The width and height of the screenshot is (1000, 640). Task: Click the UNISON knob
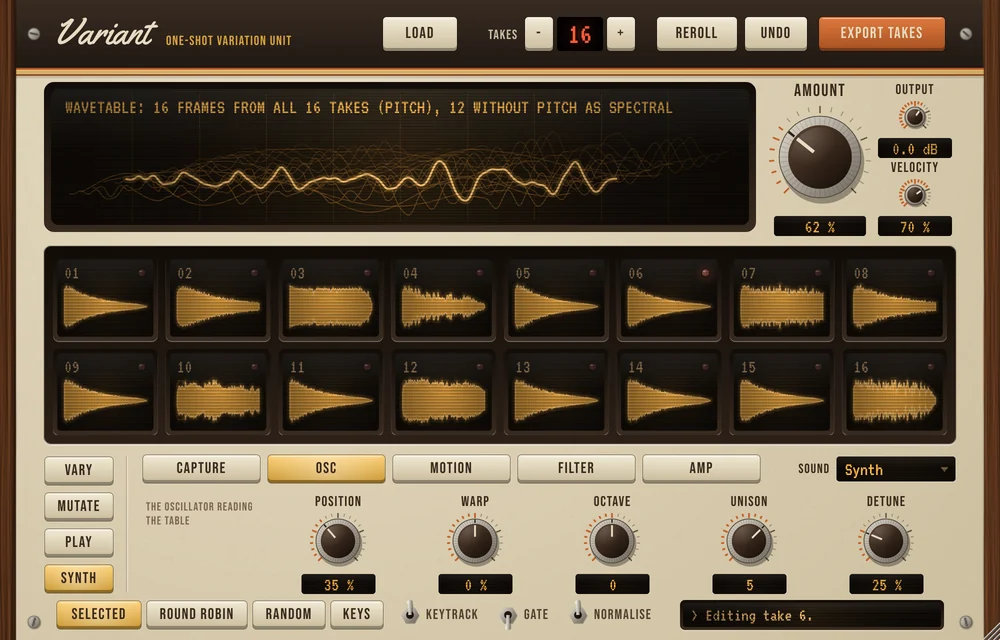tap(749, 541)
